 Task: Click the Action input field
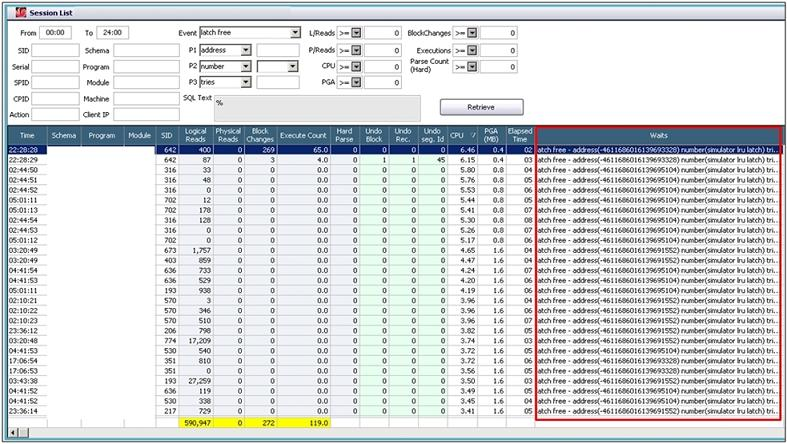[56, 114]
